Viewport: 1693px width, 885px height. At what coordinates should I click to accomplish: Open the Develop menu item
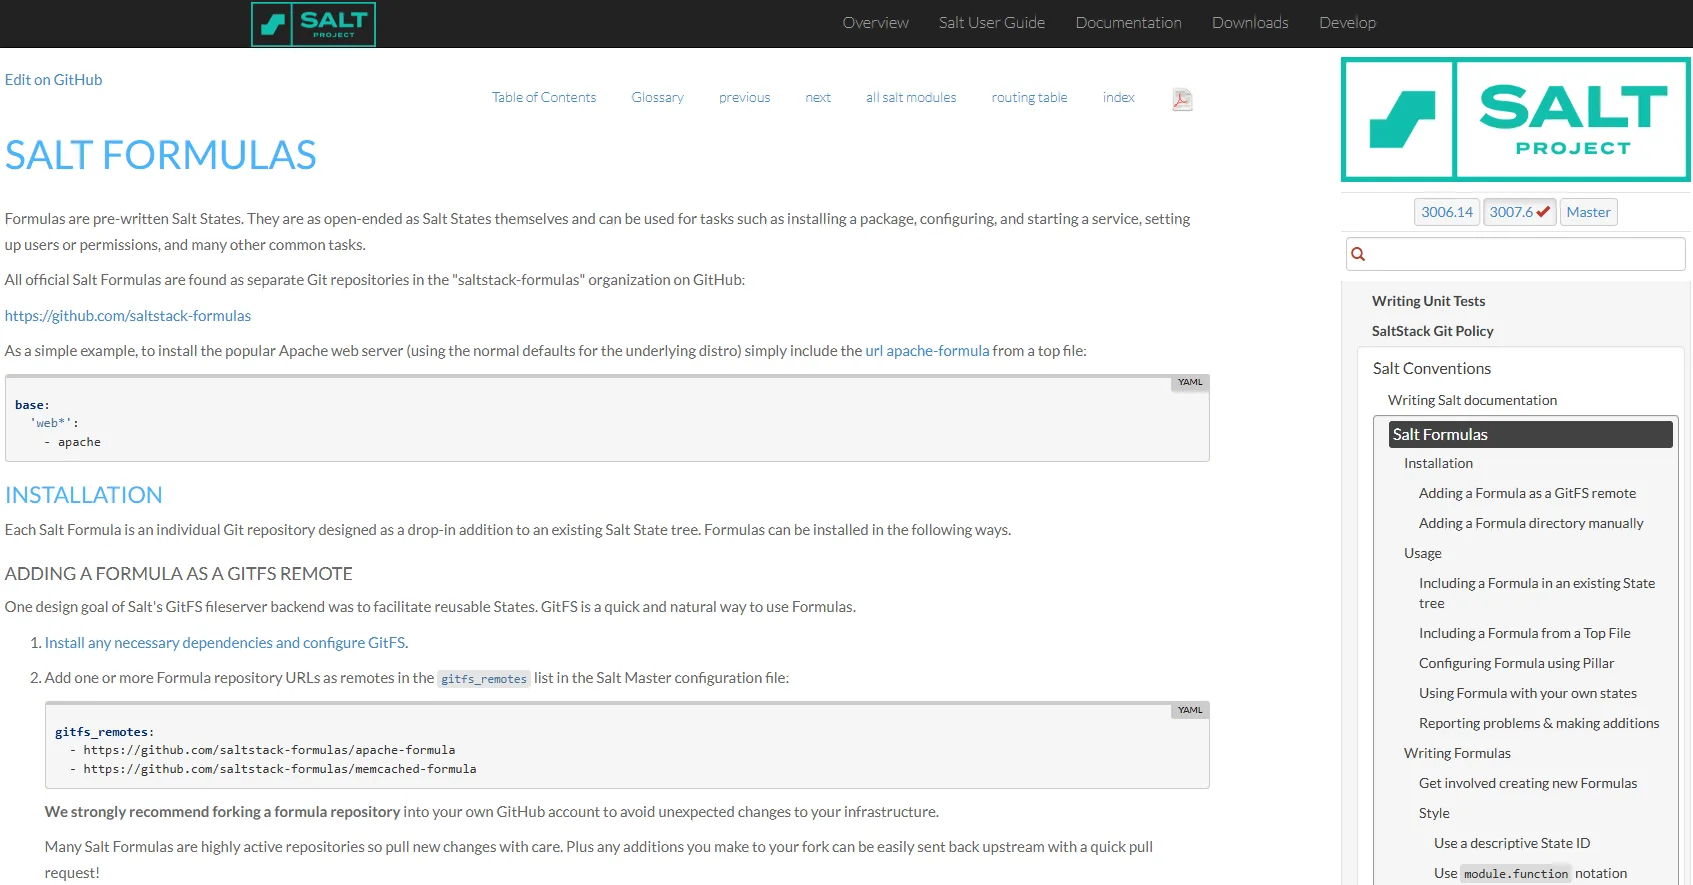pos(1347,23)
